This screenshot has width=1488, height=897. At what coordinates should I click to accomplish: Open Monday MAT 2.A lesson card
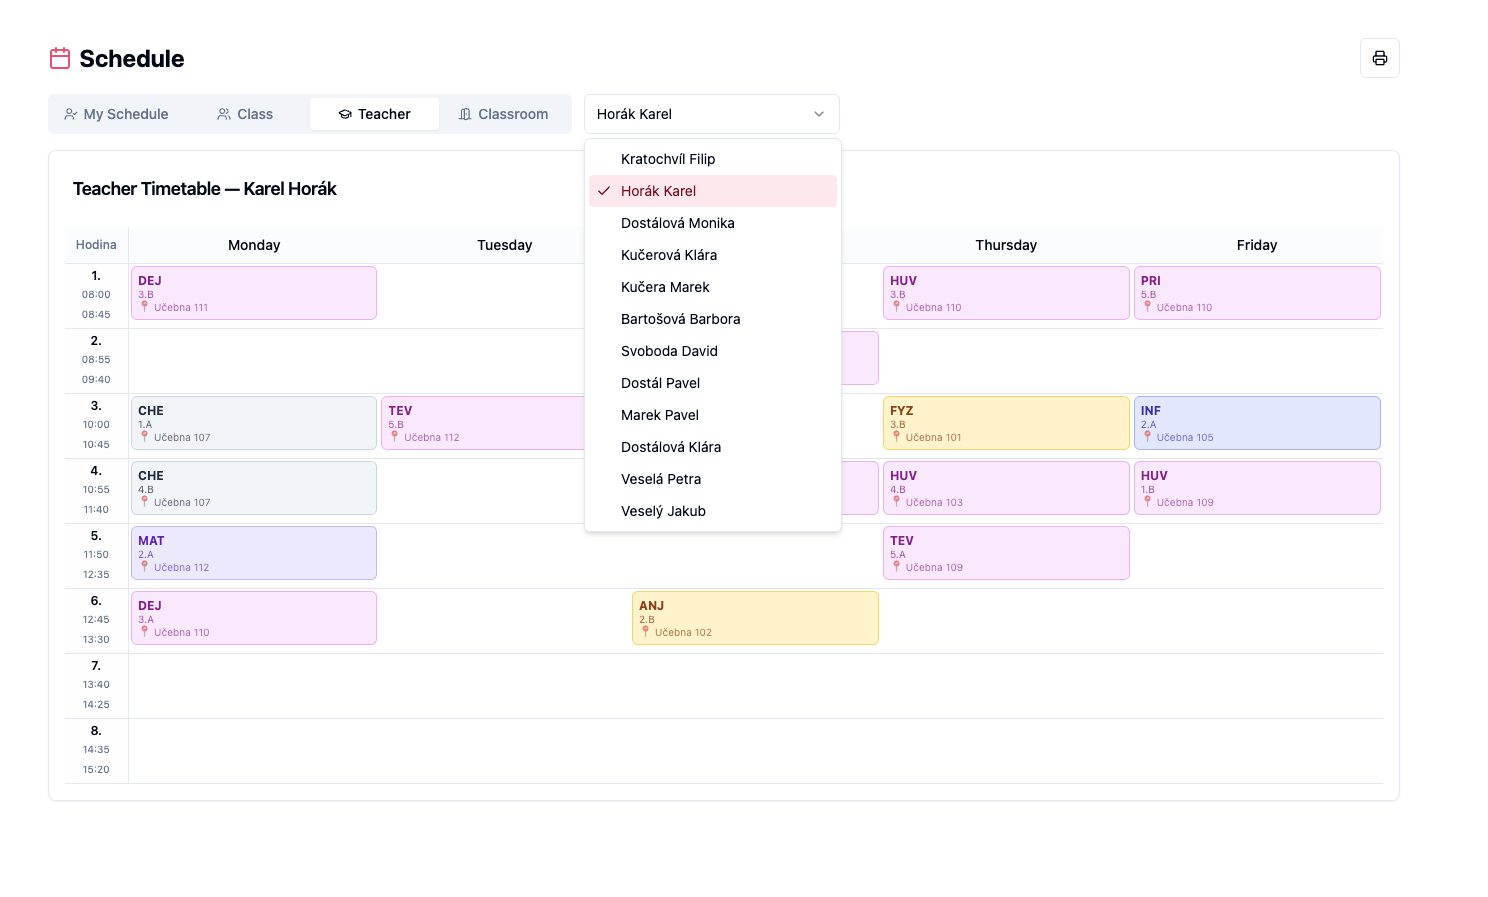[x=254, y=553]
